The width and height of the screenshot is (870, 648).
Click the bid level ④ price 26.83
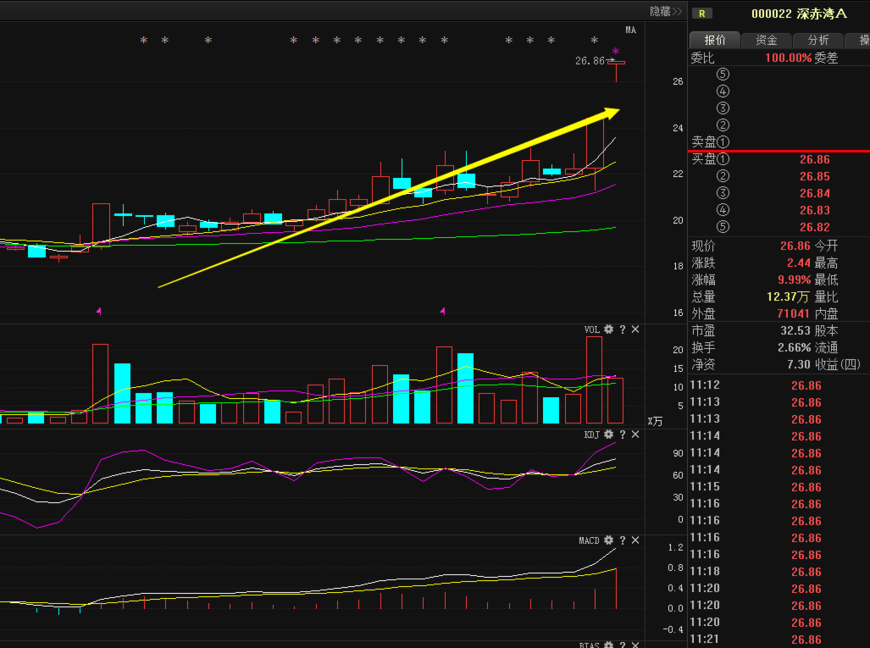tap(815, 210)
